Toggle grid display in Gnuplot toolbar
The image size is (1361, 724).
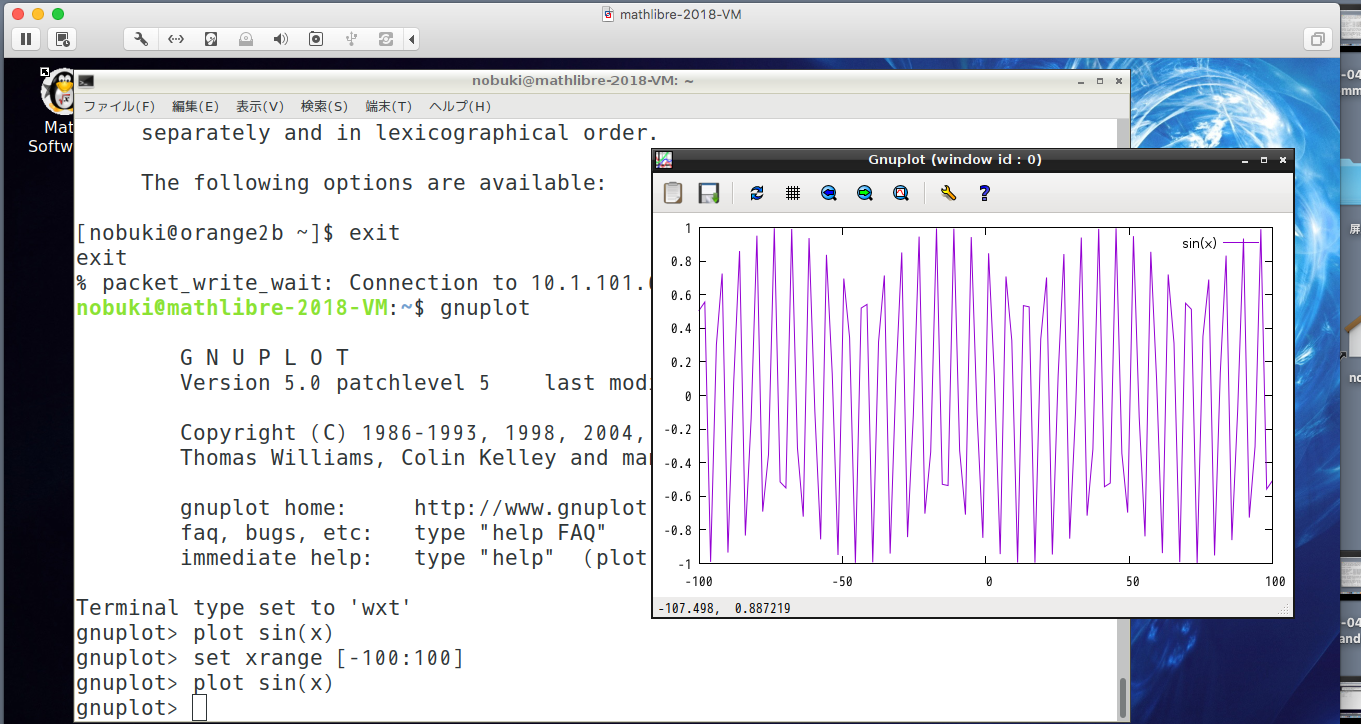tap(793, 193)
